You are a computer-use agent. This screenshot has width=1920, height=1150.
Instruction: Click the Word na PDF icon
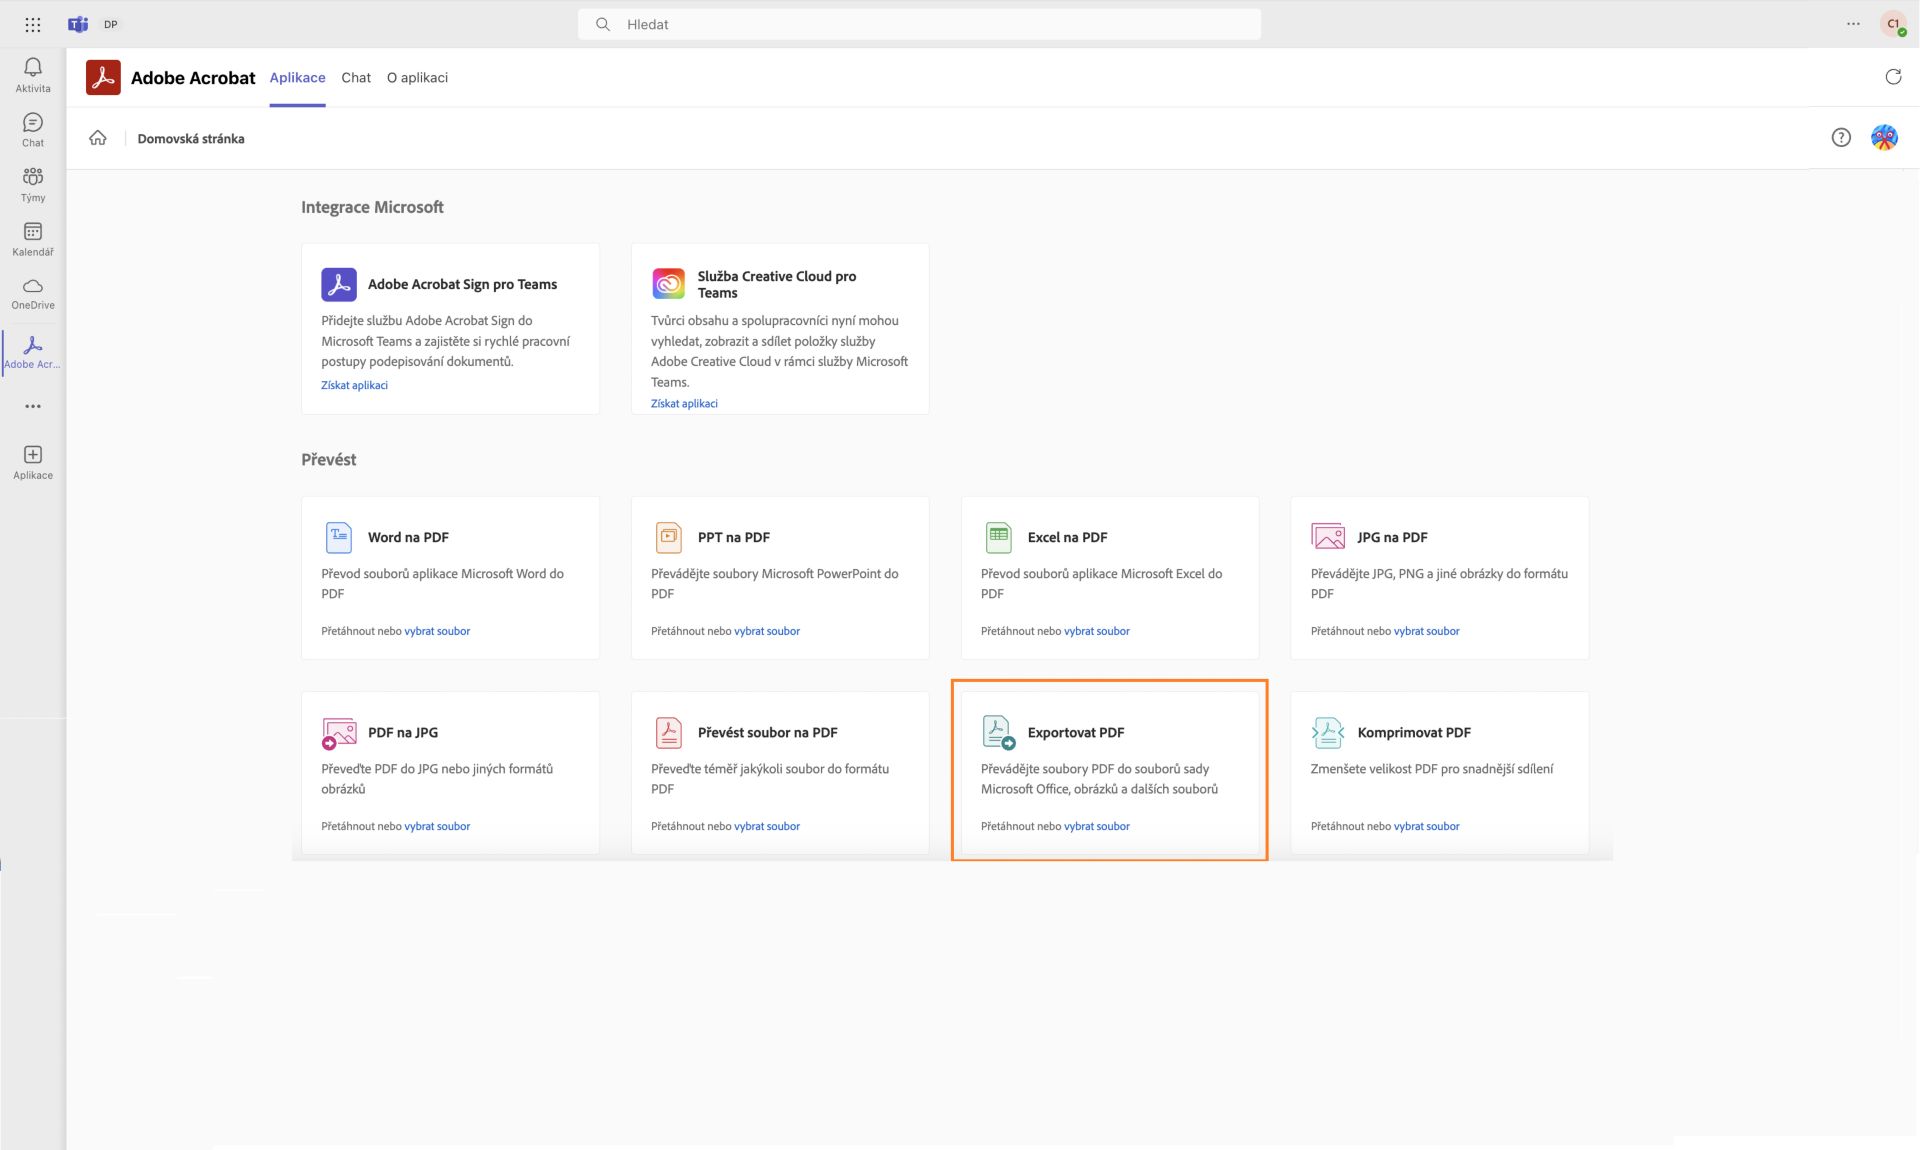click(x=339, y=537)
